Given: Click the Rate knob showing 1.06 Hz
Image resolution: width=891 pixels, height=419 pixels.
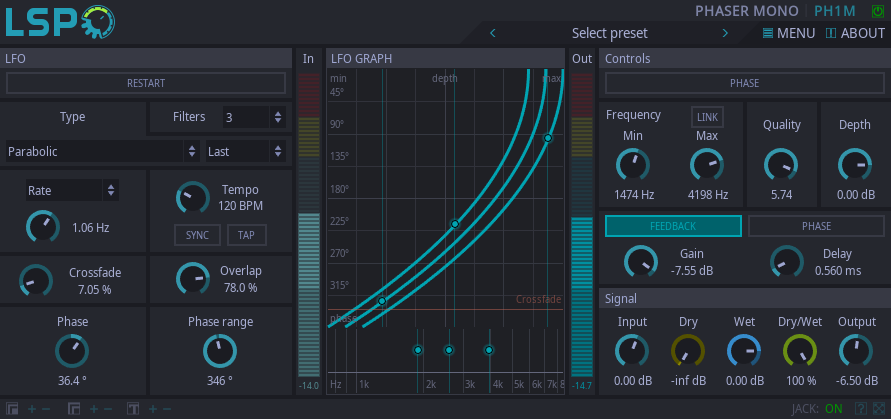Looking at the screenshot, I should coord(43,226).
